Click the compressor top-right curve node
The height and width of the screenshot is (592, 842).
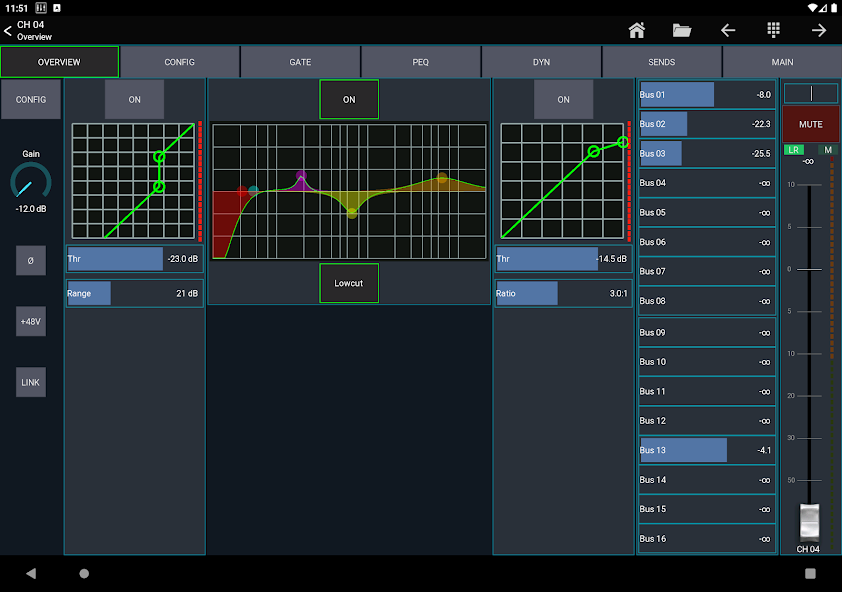click(x=622, y=142)
